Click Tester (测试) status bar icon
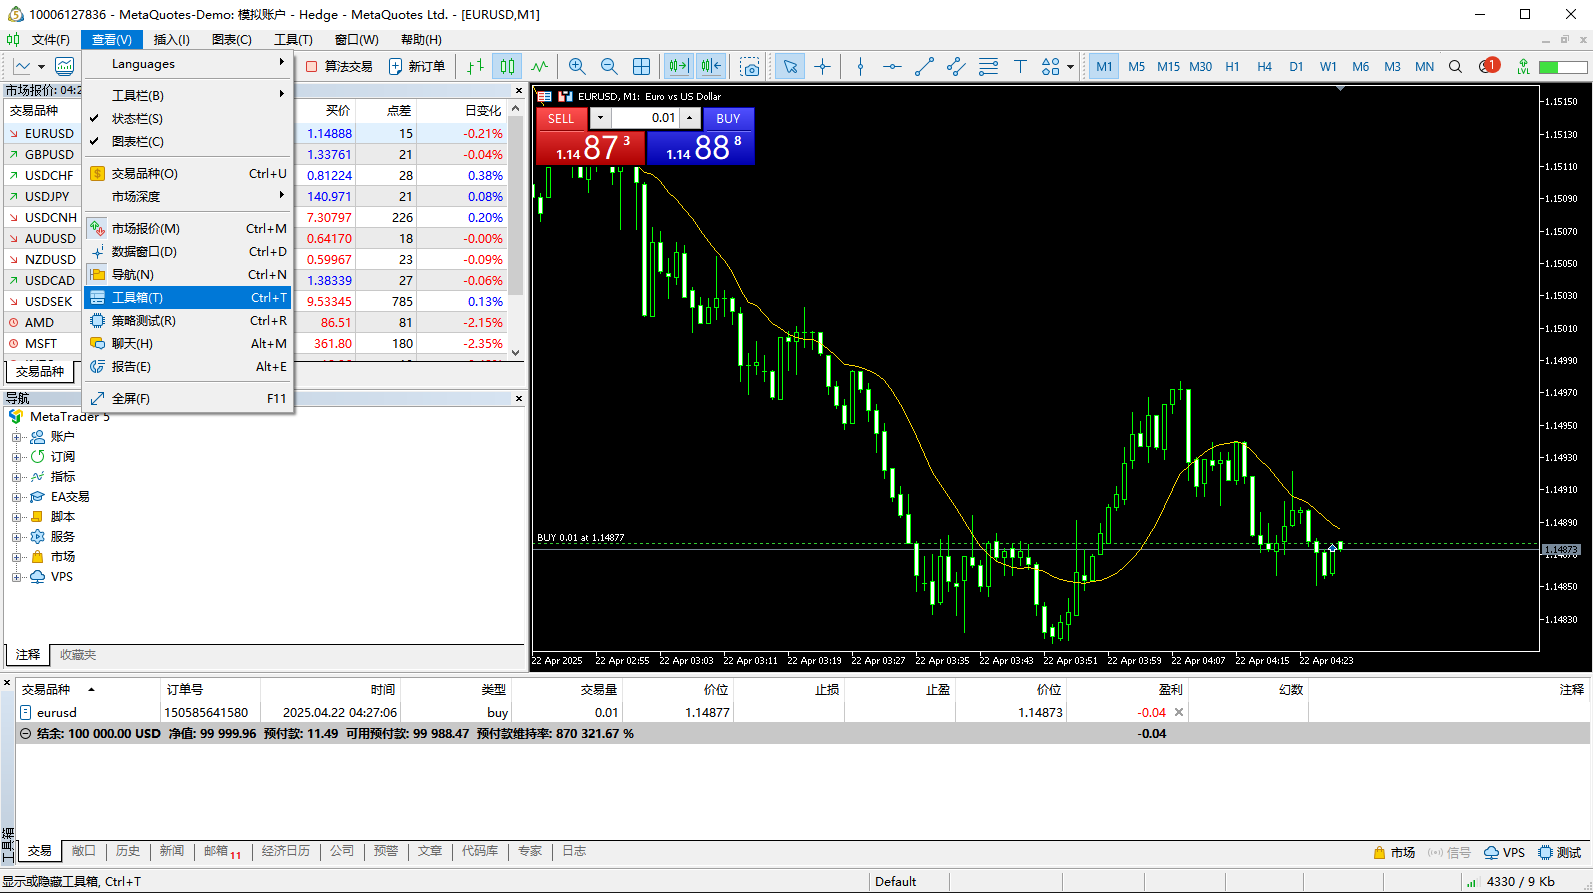The width and height of the screenshot is (1593, 893). [1560, 852]
